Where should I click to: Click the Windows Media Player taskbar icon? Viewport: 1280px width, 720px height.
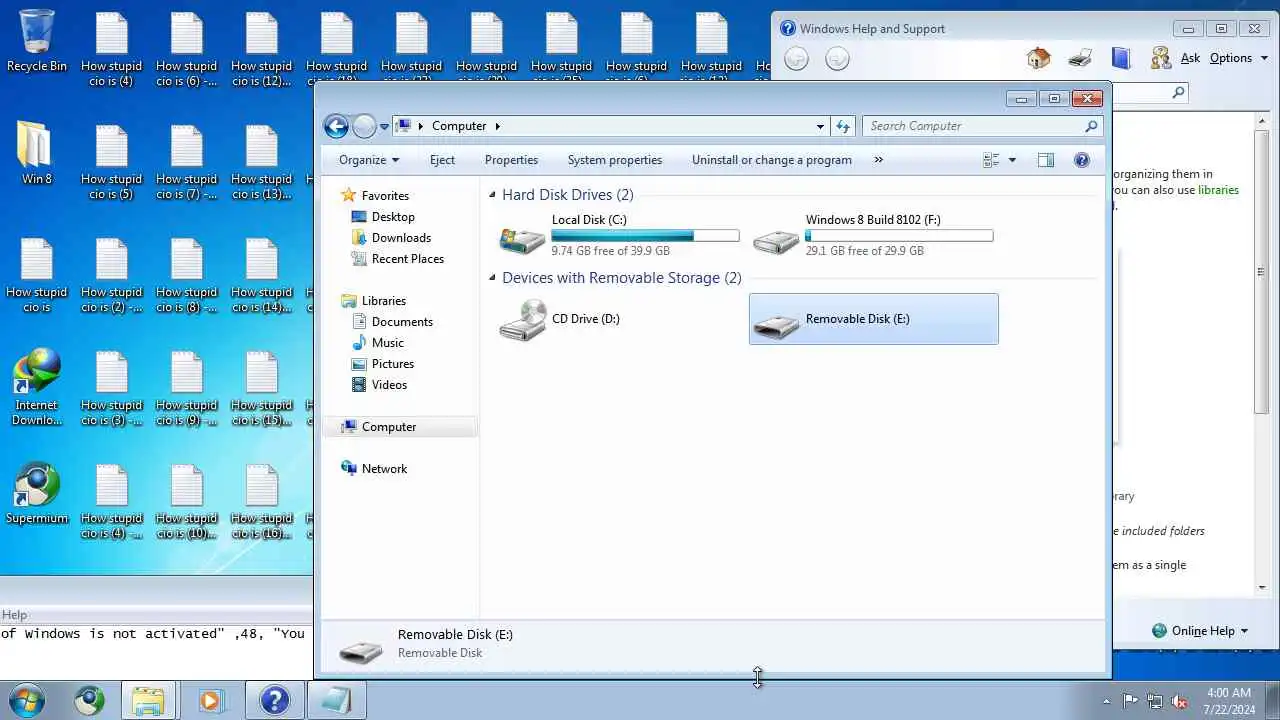pos(211,700)
